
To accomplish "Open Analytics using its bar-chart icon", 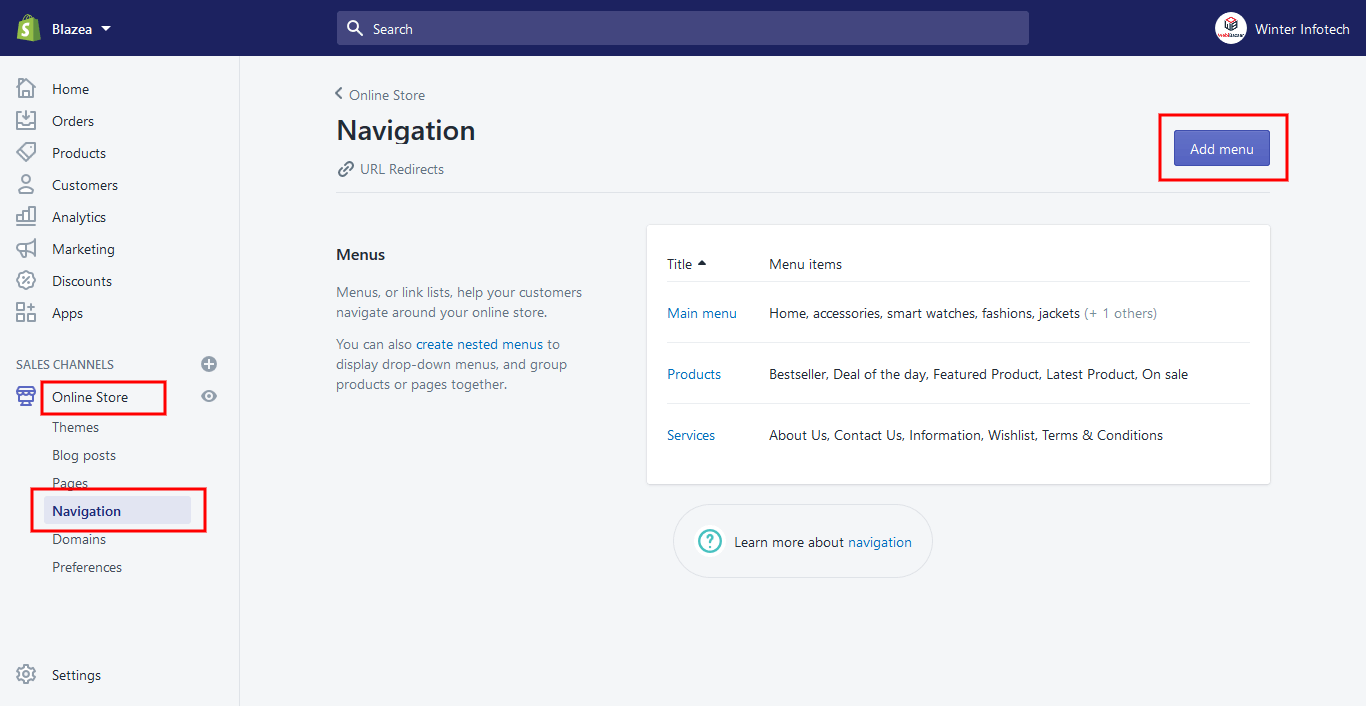I will tap(27, 216).
